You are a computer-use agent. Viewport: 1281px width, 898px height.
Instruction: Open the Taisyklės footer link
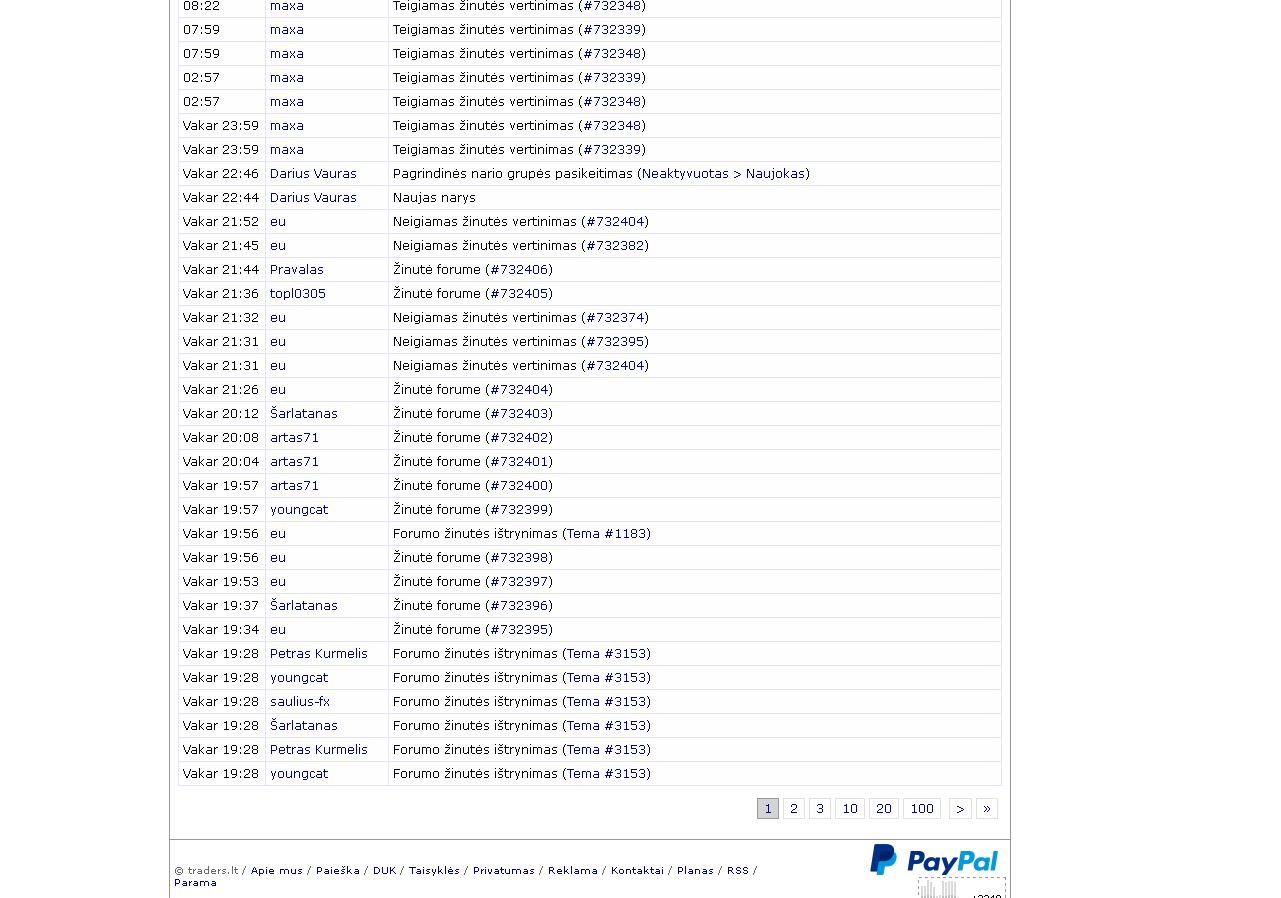(434, 871)
